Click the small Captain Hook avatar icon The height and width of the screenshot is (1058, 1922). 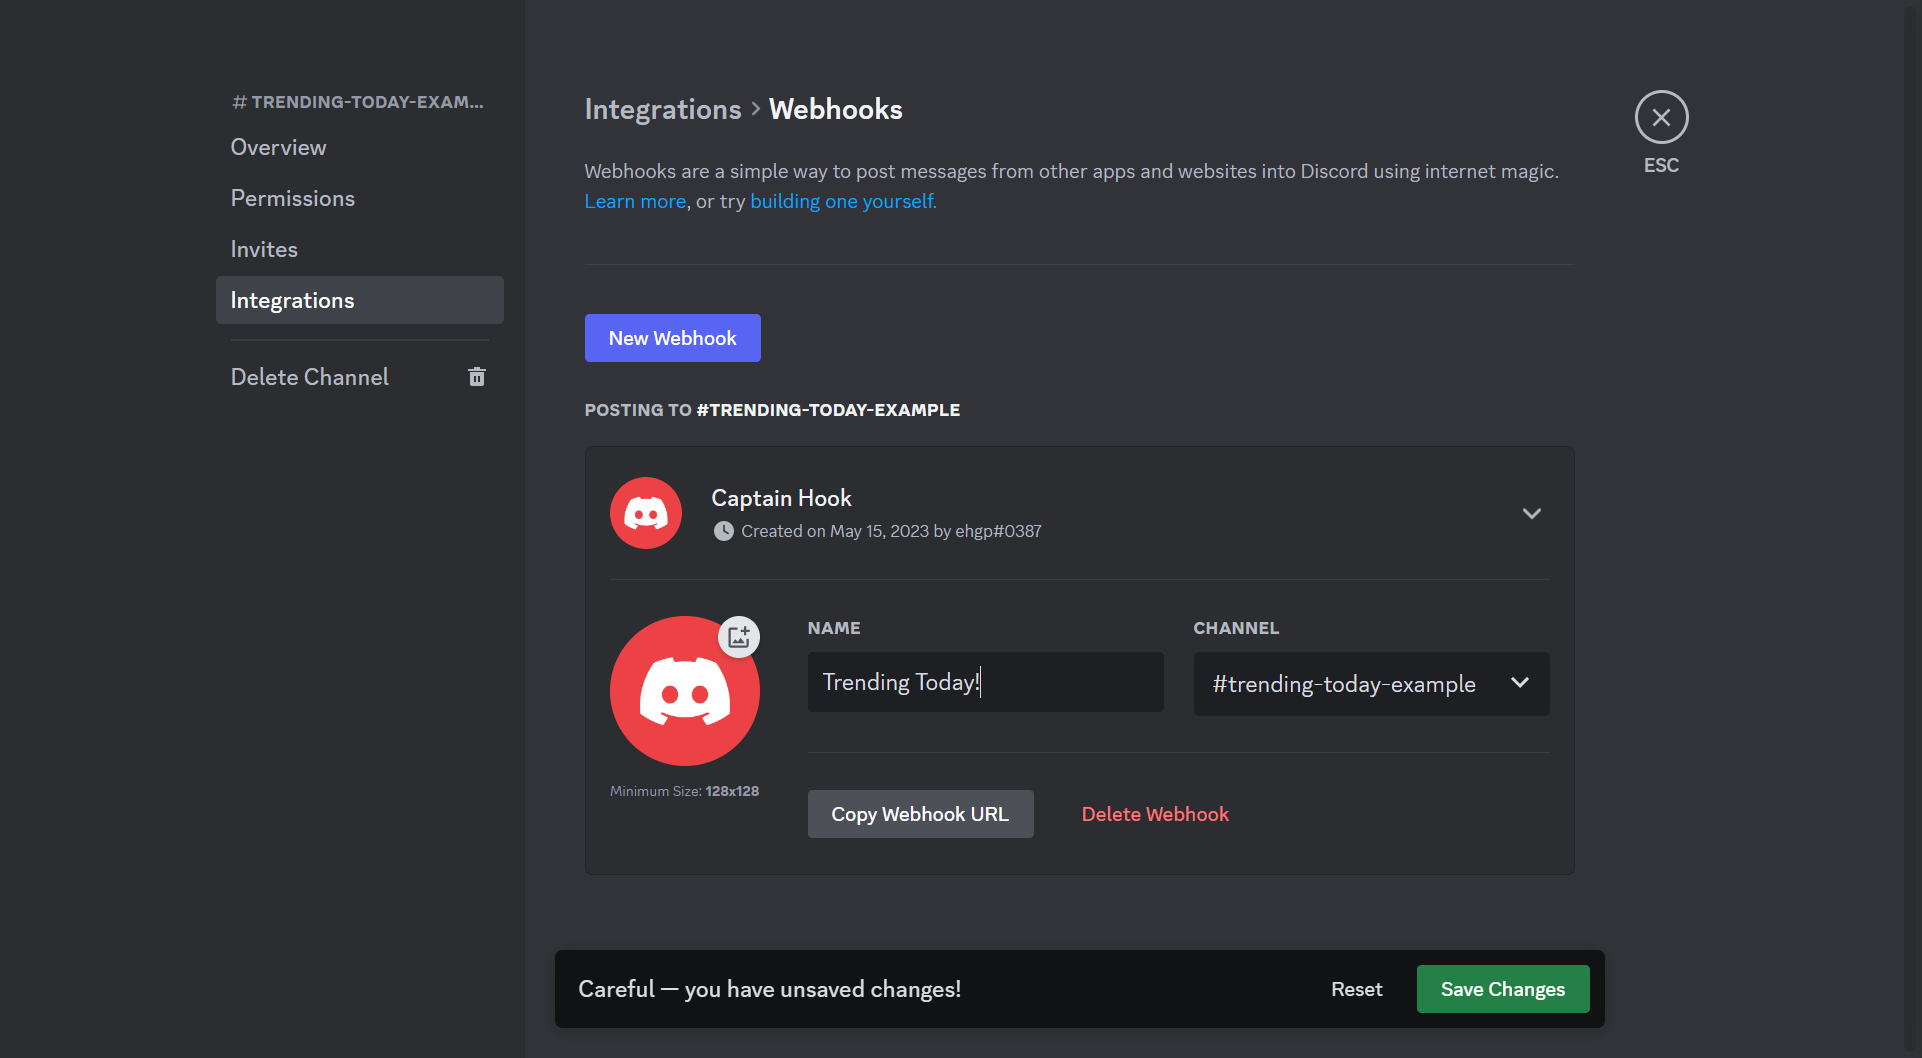(646, 513)
